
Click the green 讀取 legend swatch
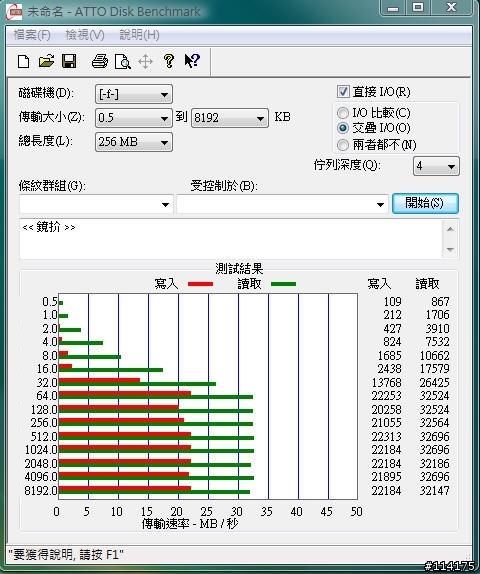(283, 284)
